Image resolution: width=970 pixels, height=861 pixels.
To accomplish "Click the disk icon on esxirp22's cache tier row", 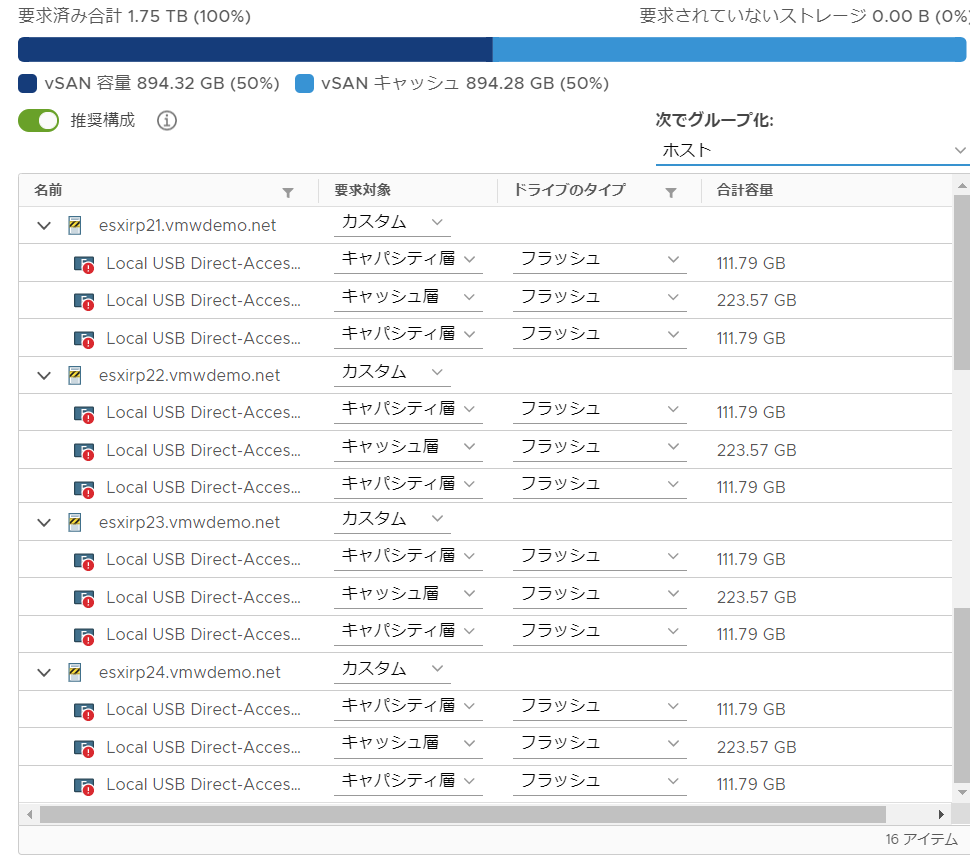I will (84, 449).
